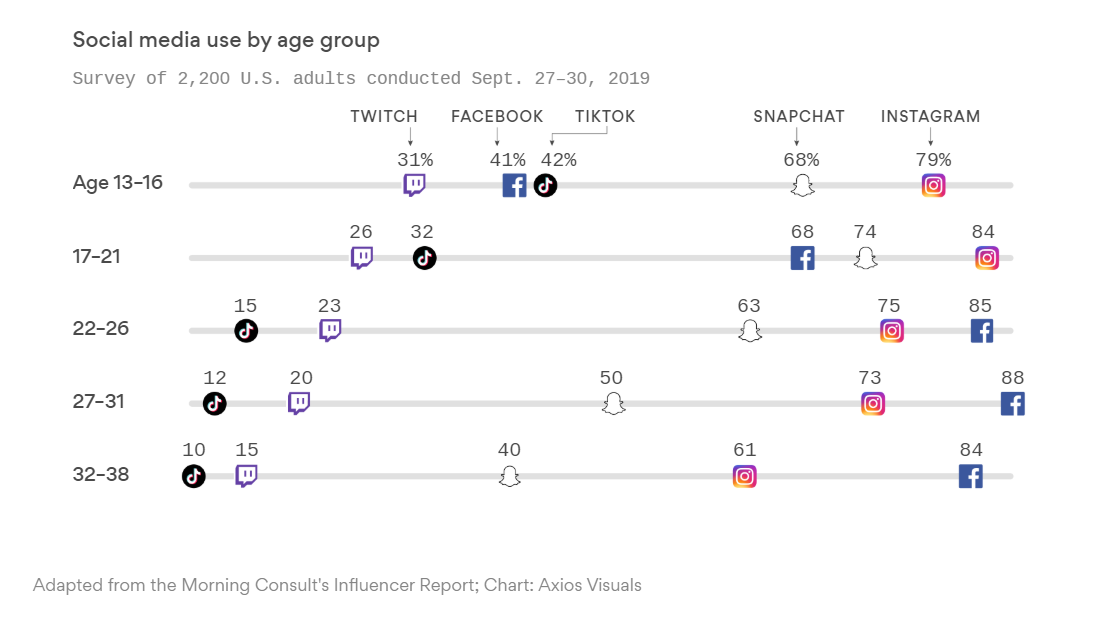The width and height of the screenshot is (1110, 640).
Task: Click the Age 13-16 row label
Action: coord(118,183)
